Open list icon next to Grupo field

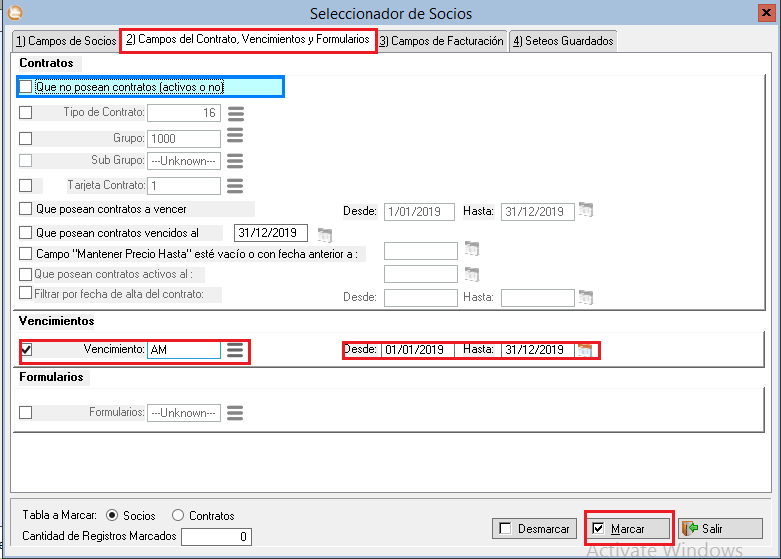(x=236, y=138)
